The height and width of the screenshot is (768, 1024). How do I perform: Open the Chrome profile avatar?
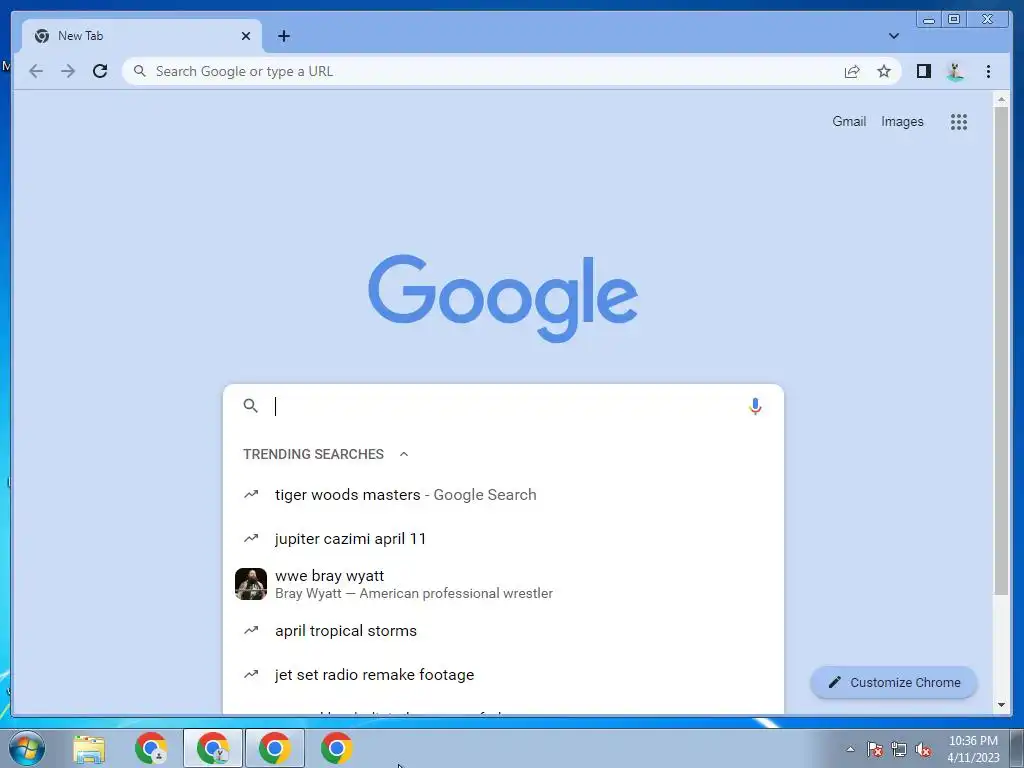(955, 71)
